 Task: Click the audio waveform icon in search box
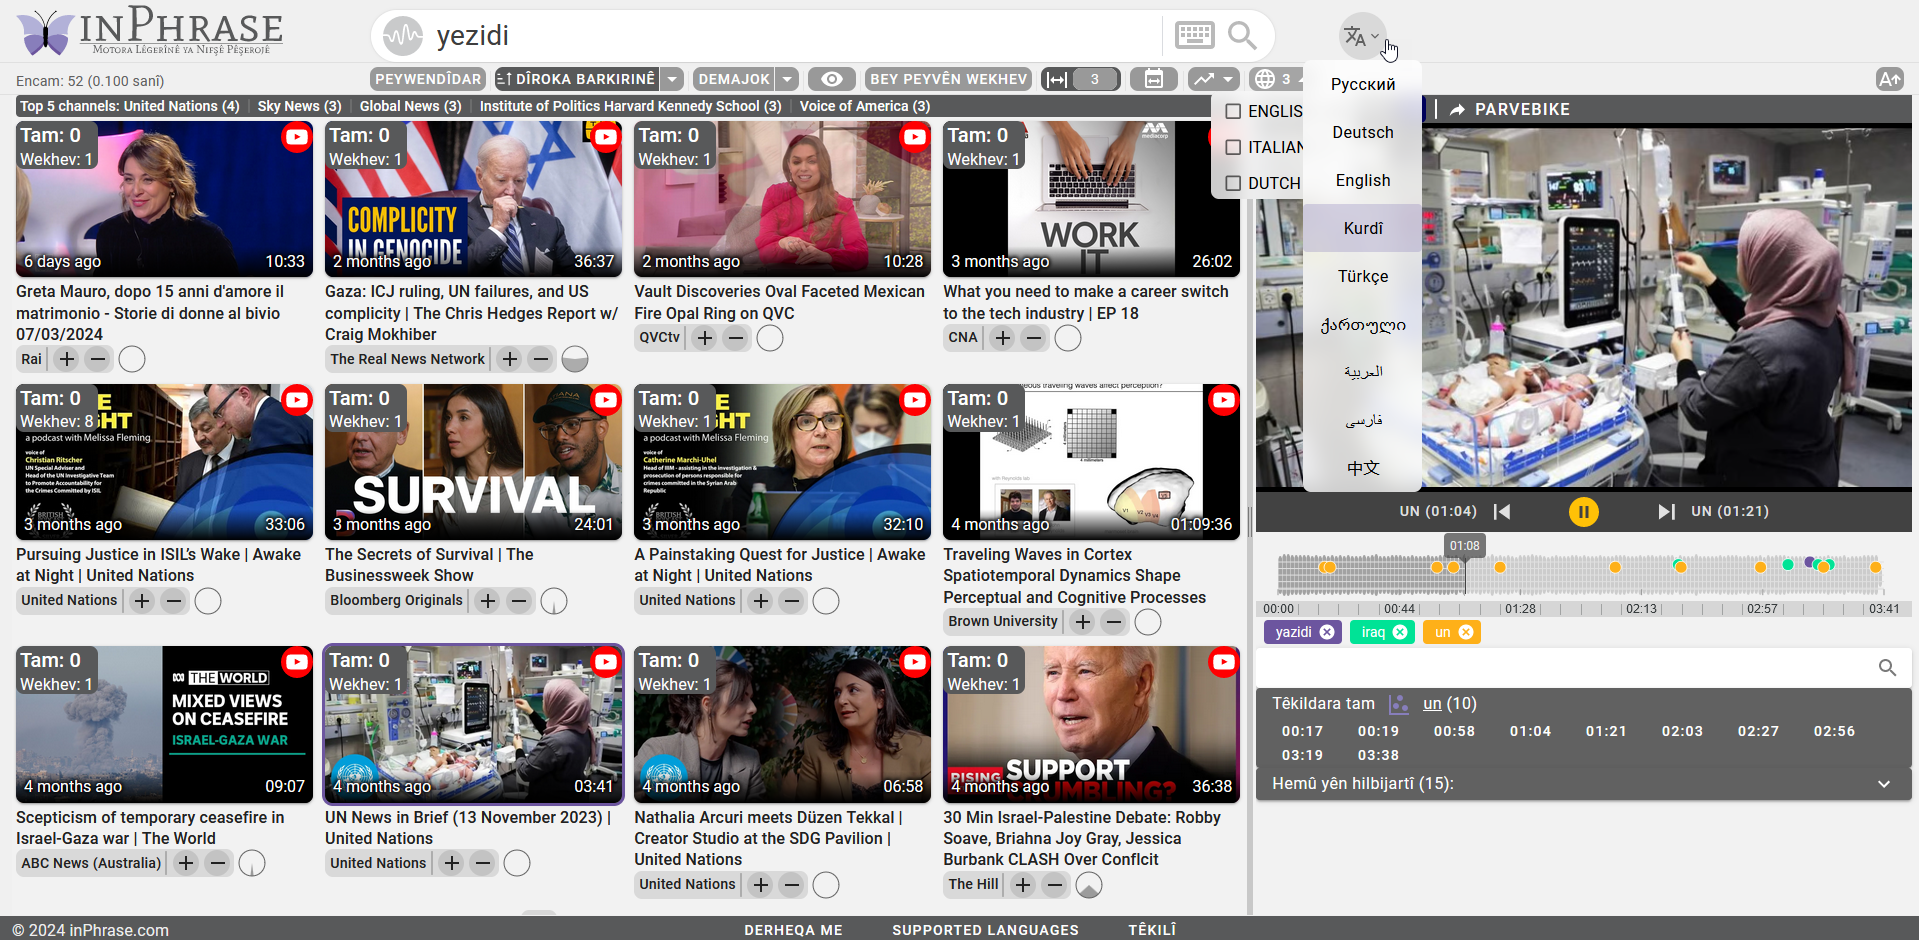[x=403, y=37]
